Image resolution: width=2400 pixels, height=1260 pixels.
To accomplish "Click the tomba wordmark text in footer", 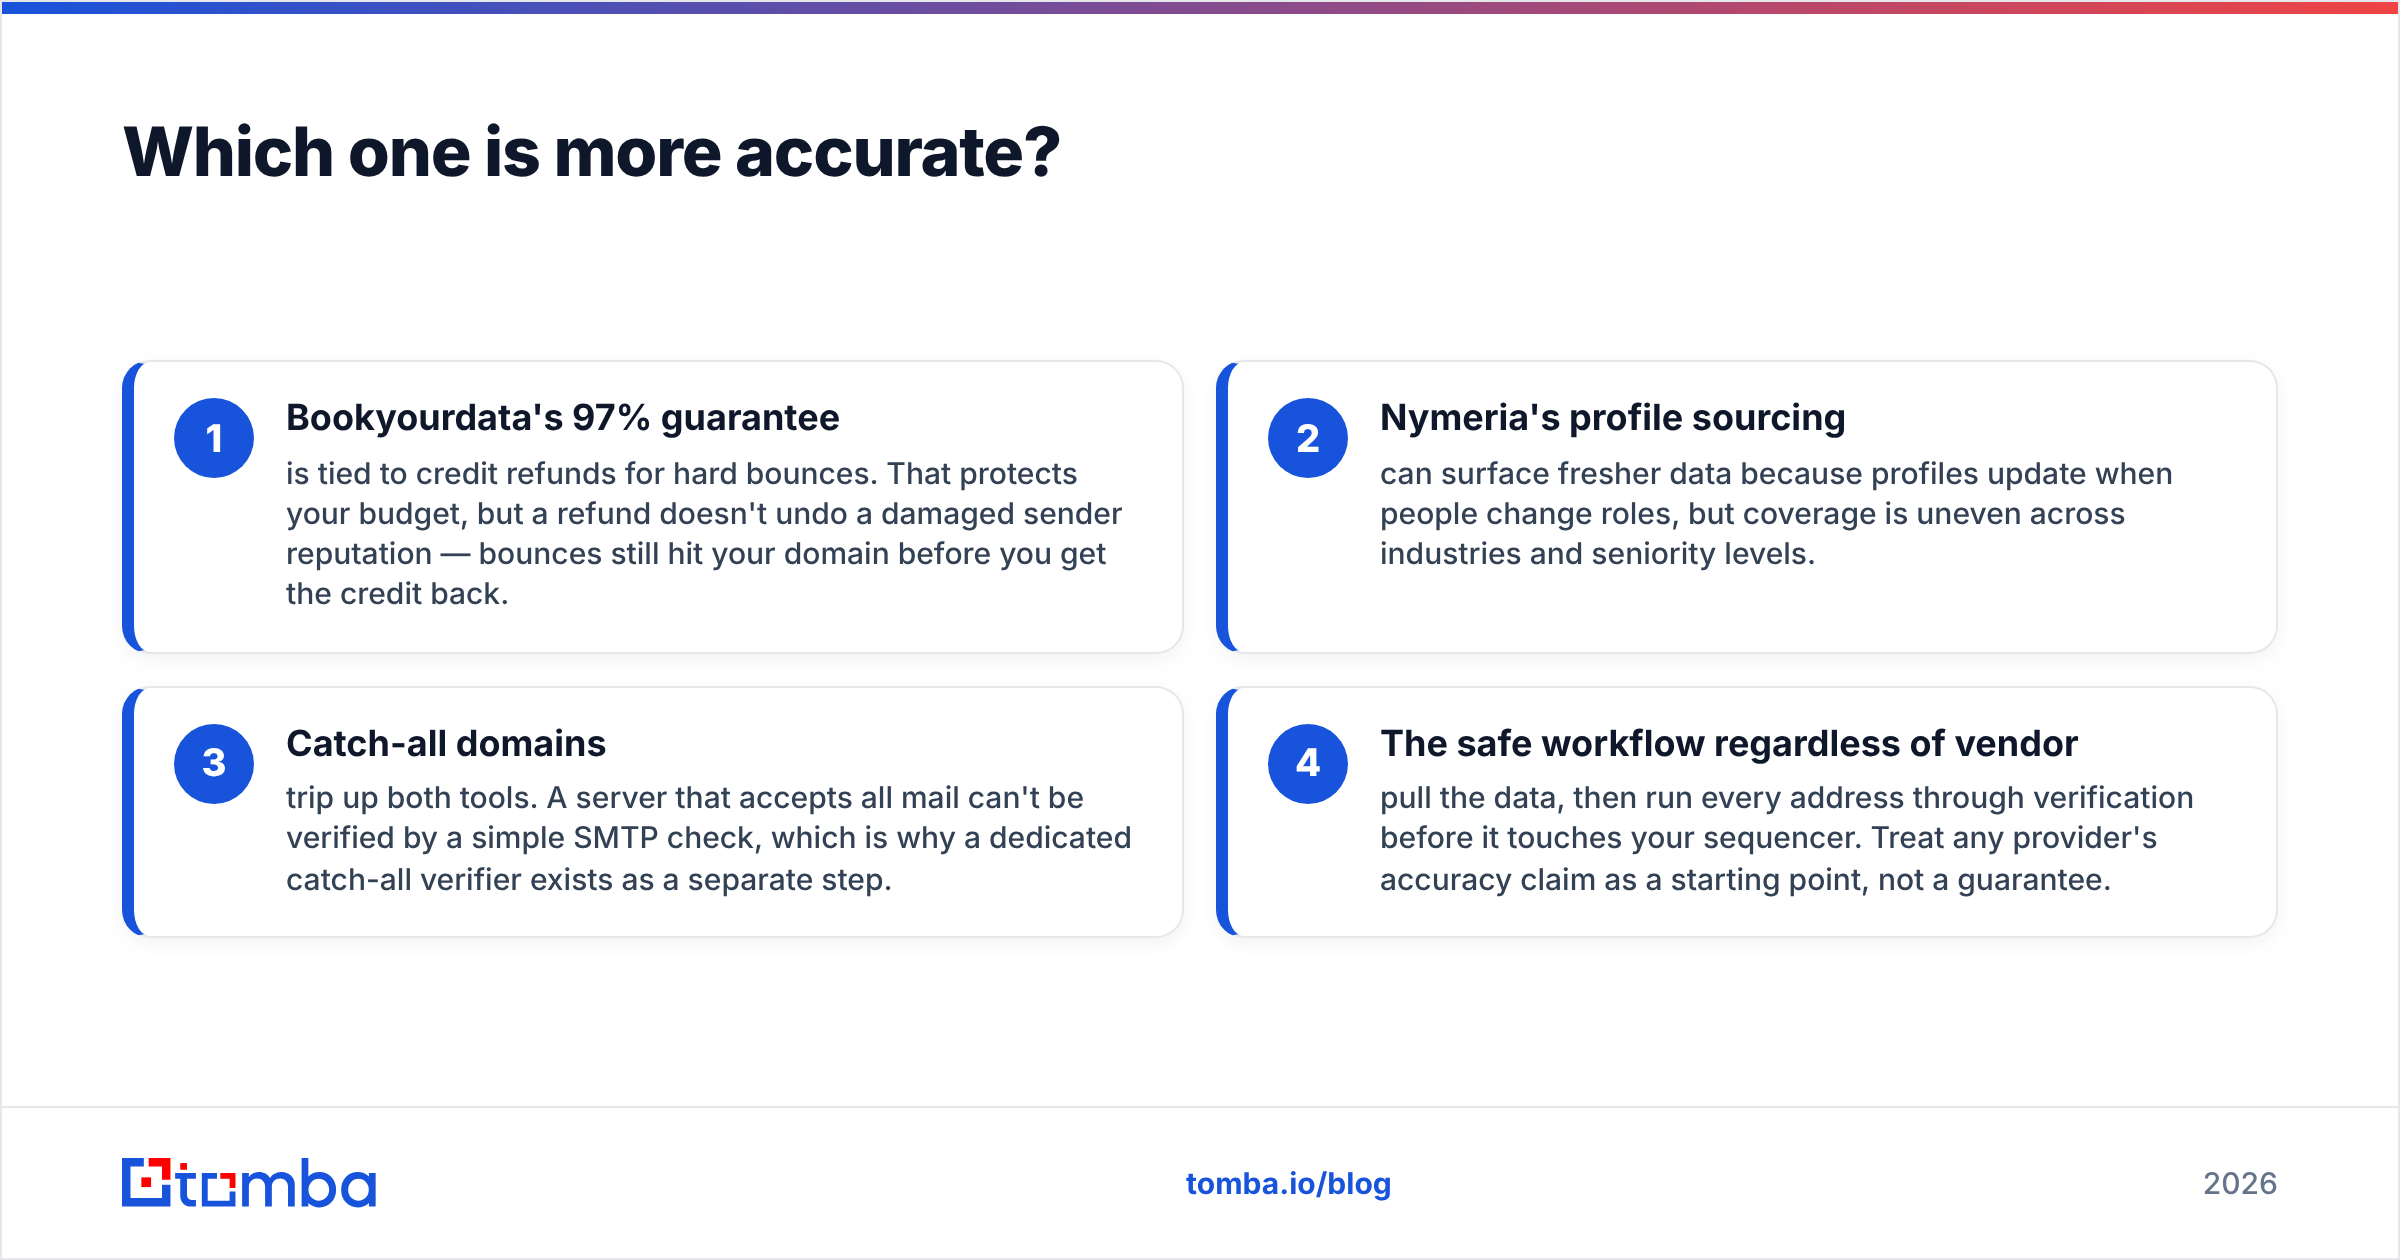I will [x=277, y=1183].
